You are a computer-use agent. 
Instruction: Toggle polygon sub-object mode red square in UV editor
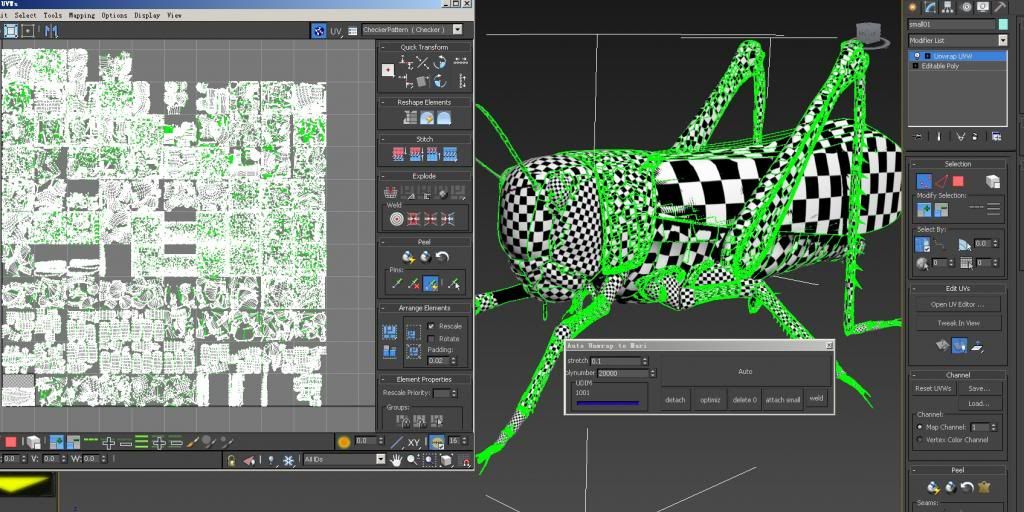[11, 442]
